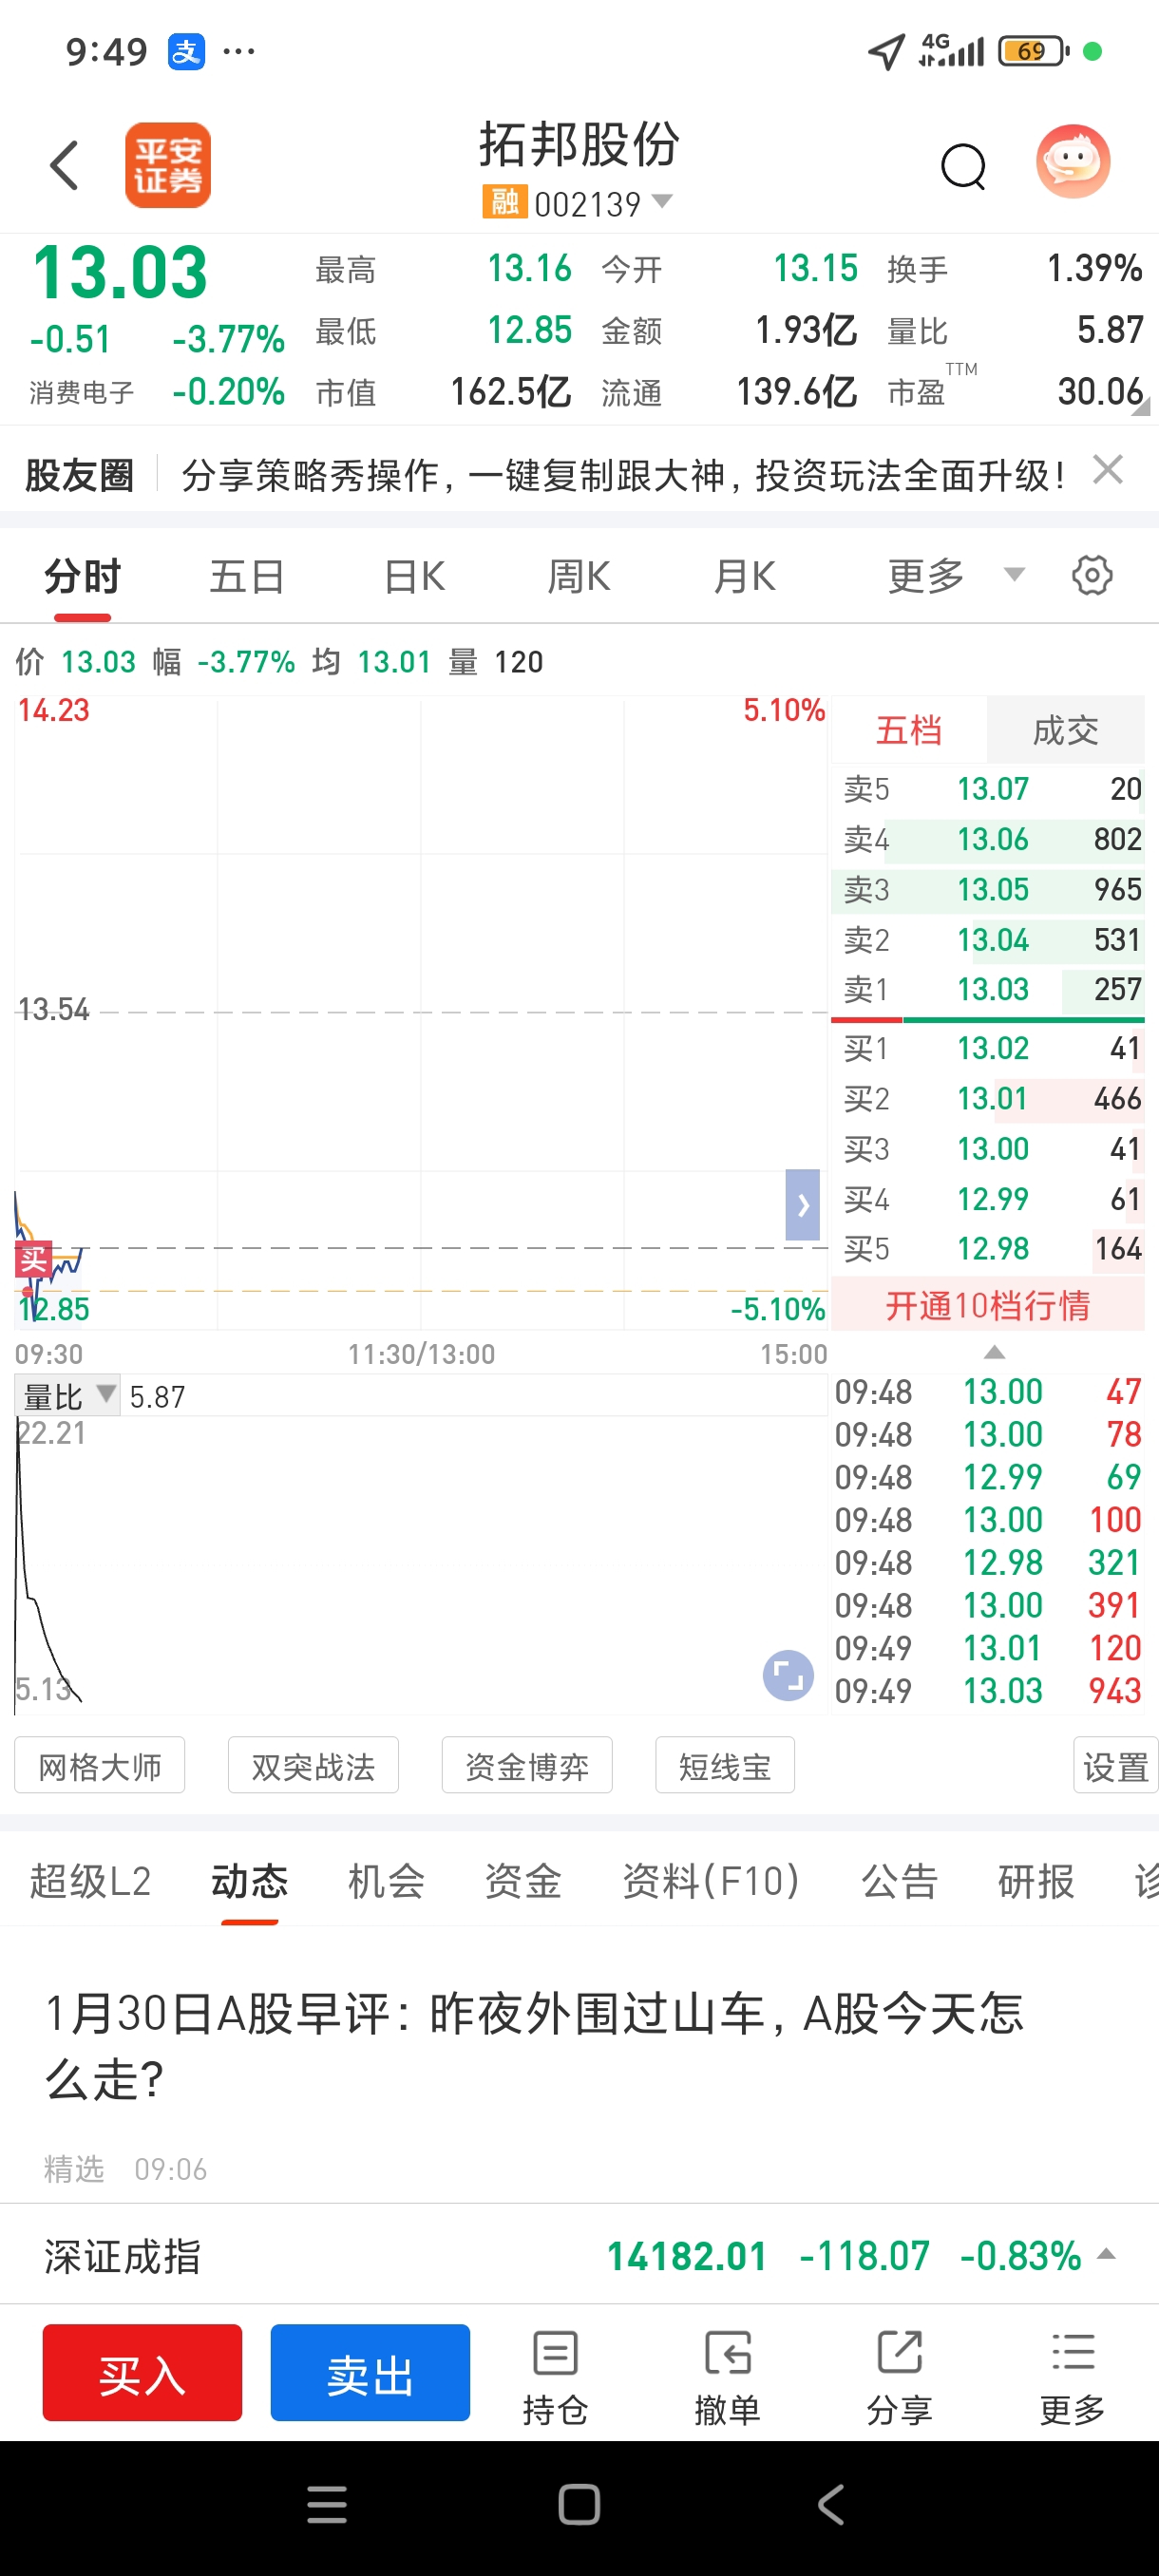Tap 开通10档行情 button
Image resolution: width=1159 pixels, height=2576 pixels.
pyautogui.click(x=987, y=1305)
